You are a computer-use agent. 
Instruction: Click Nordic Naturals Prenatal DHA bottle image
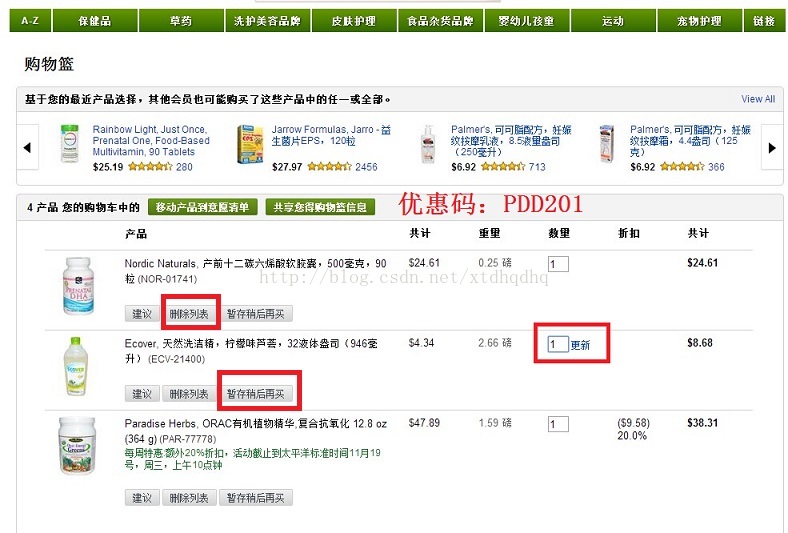[x=78, y=286]
